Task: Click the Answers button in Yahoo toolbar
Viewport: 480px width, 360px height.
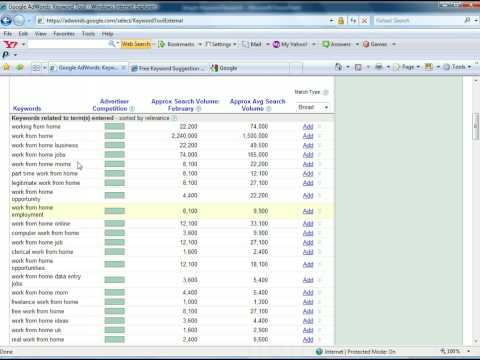Action: [337, 44]
